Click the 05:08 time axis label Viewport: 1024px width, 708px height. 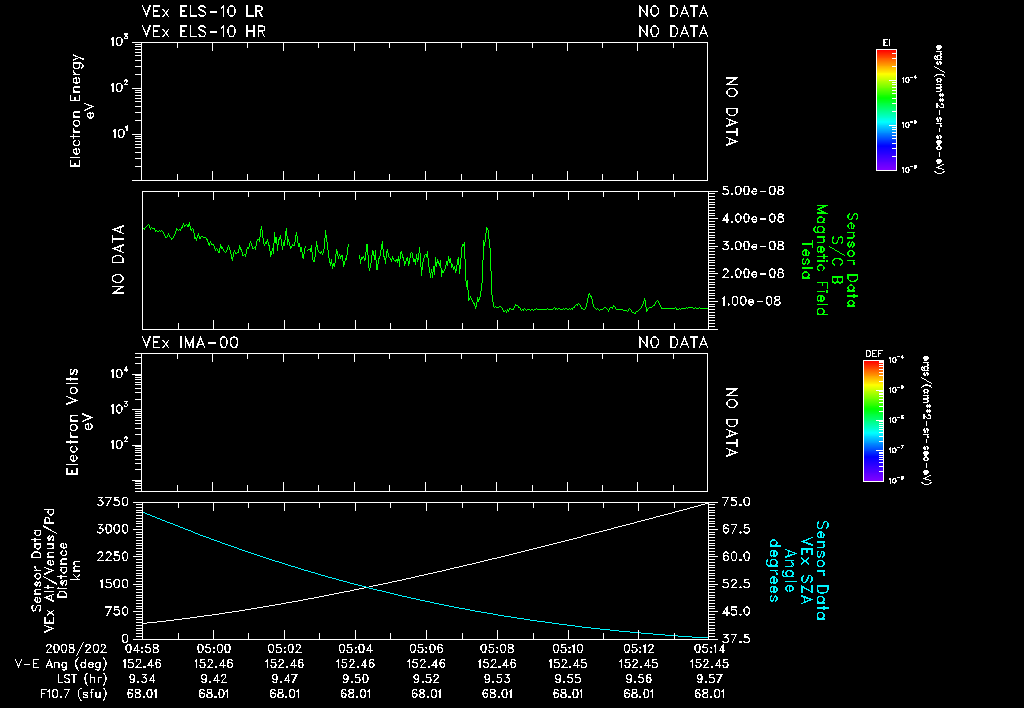click(x=497, y=649)
